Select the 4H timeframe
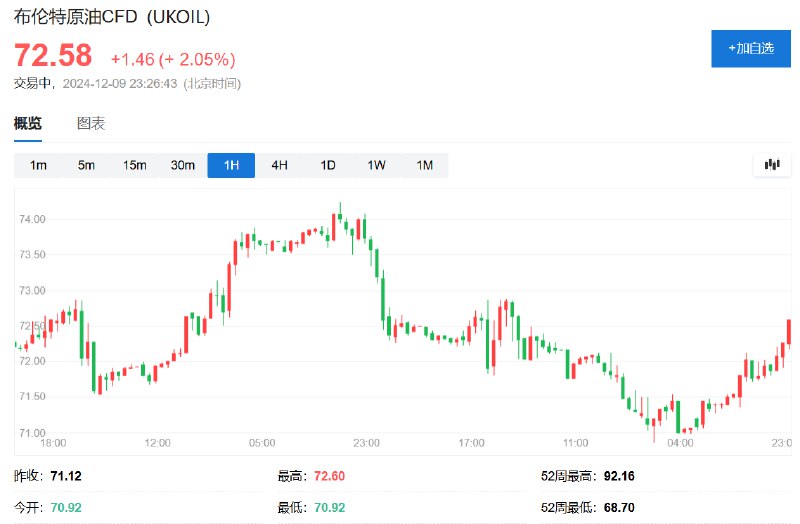 (x=279, y=165)
